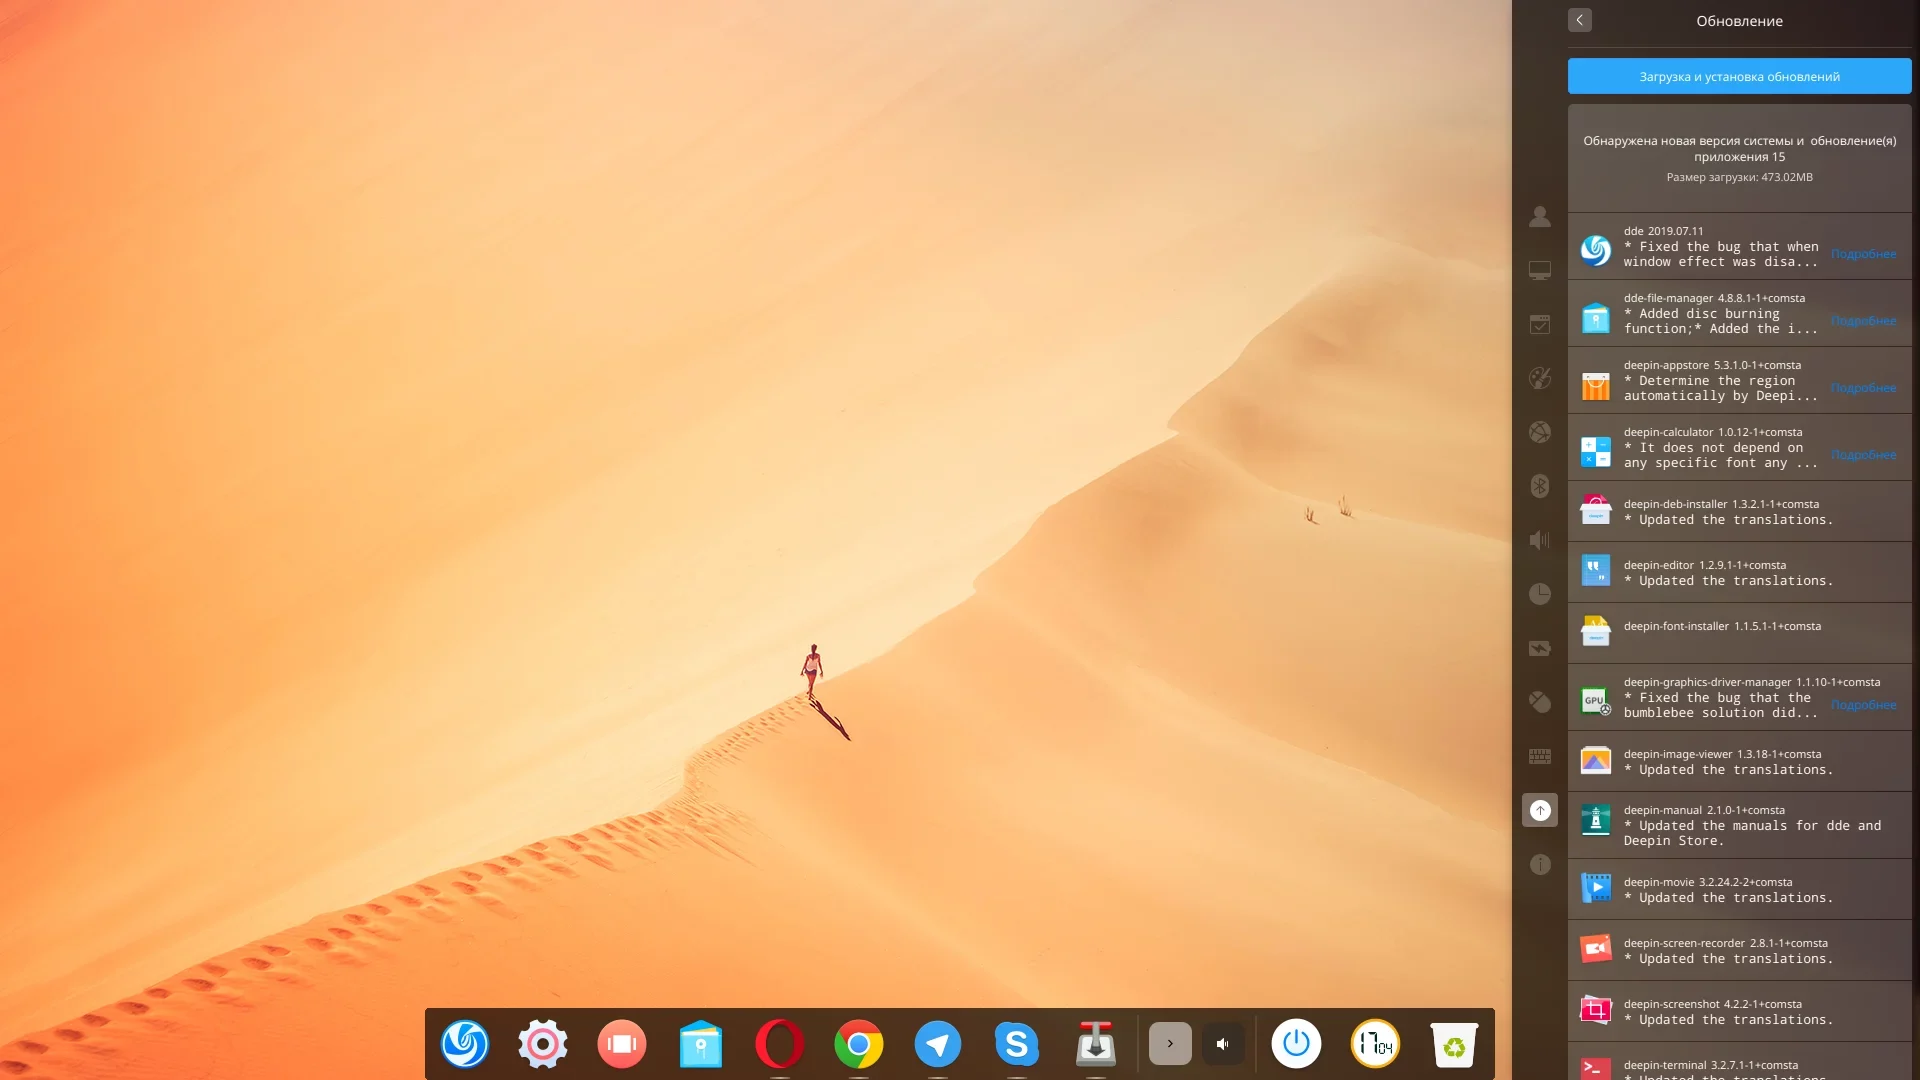This screenshot has height=1080, width=1920.
Task: Open Google Chrome from the dock
Action: [859, 1043]
